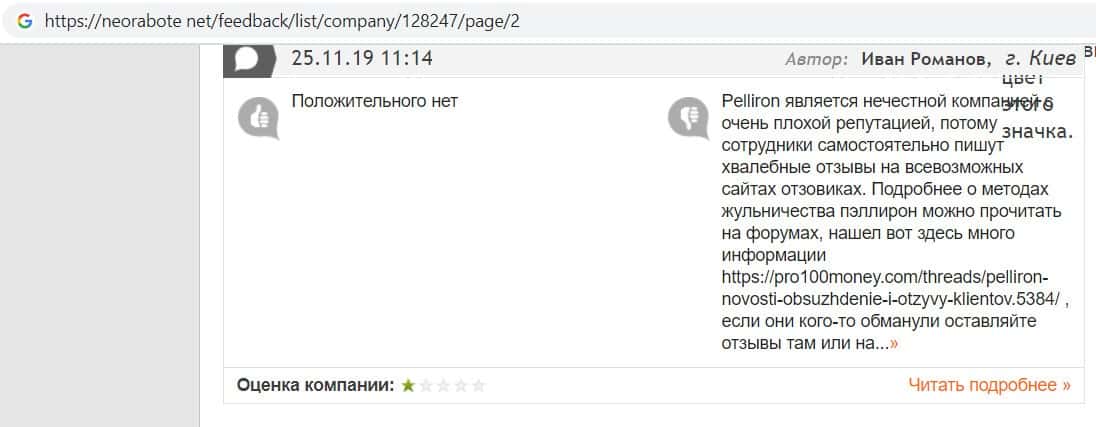
Task: Click the 'Оценка компании:' label
Action: [x=316, y=385]
